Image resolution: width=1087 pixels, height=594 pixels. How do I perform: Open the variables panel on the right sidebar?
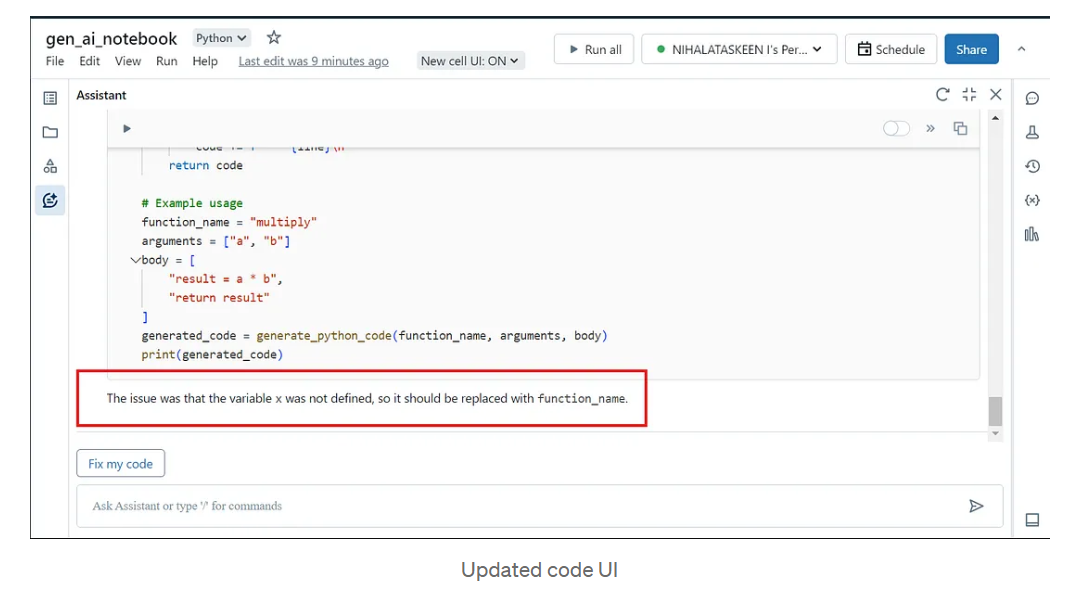1032,200
